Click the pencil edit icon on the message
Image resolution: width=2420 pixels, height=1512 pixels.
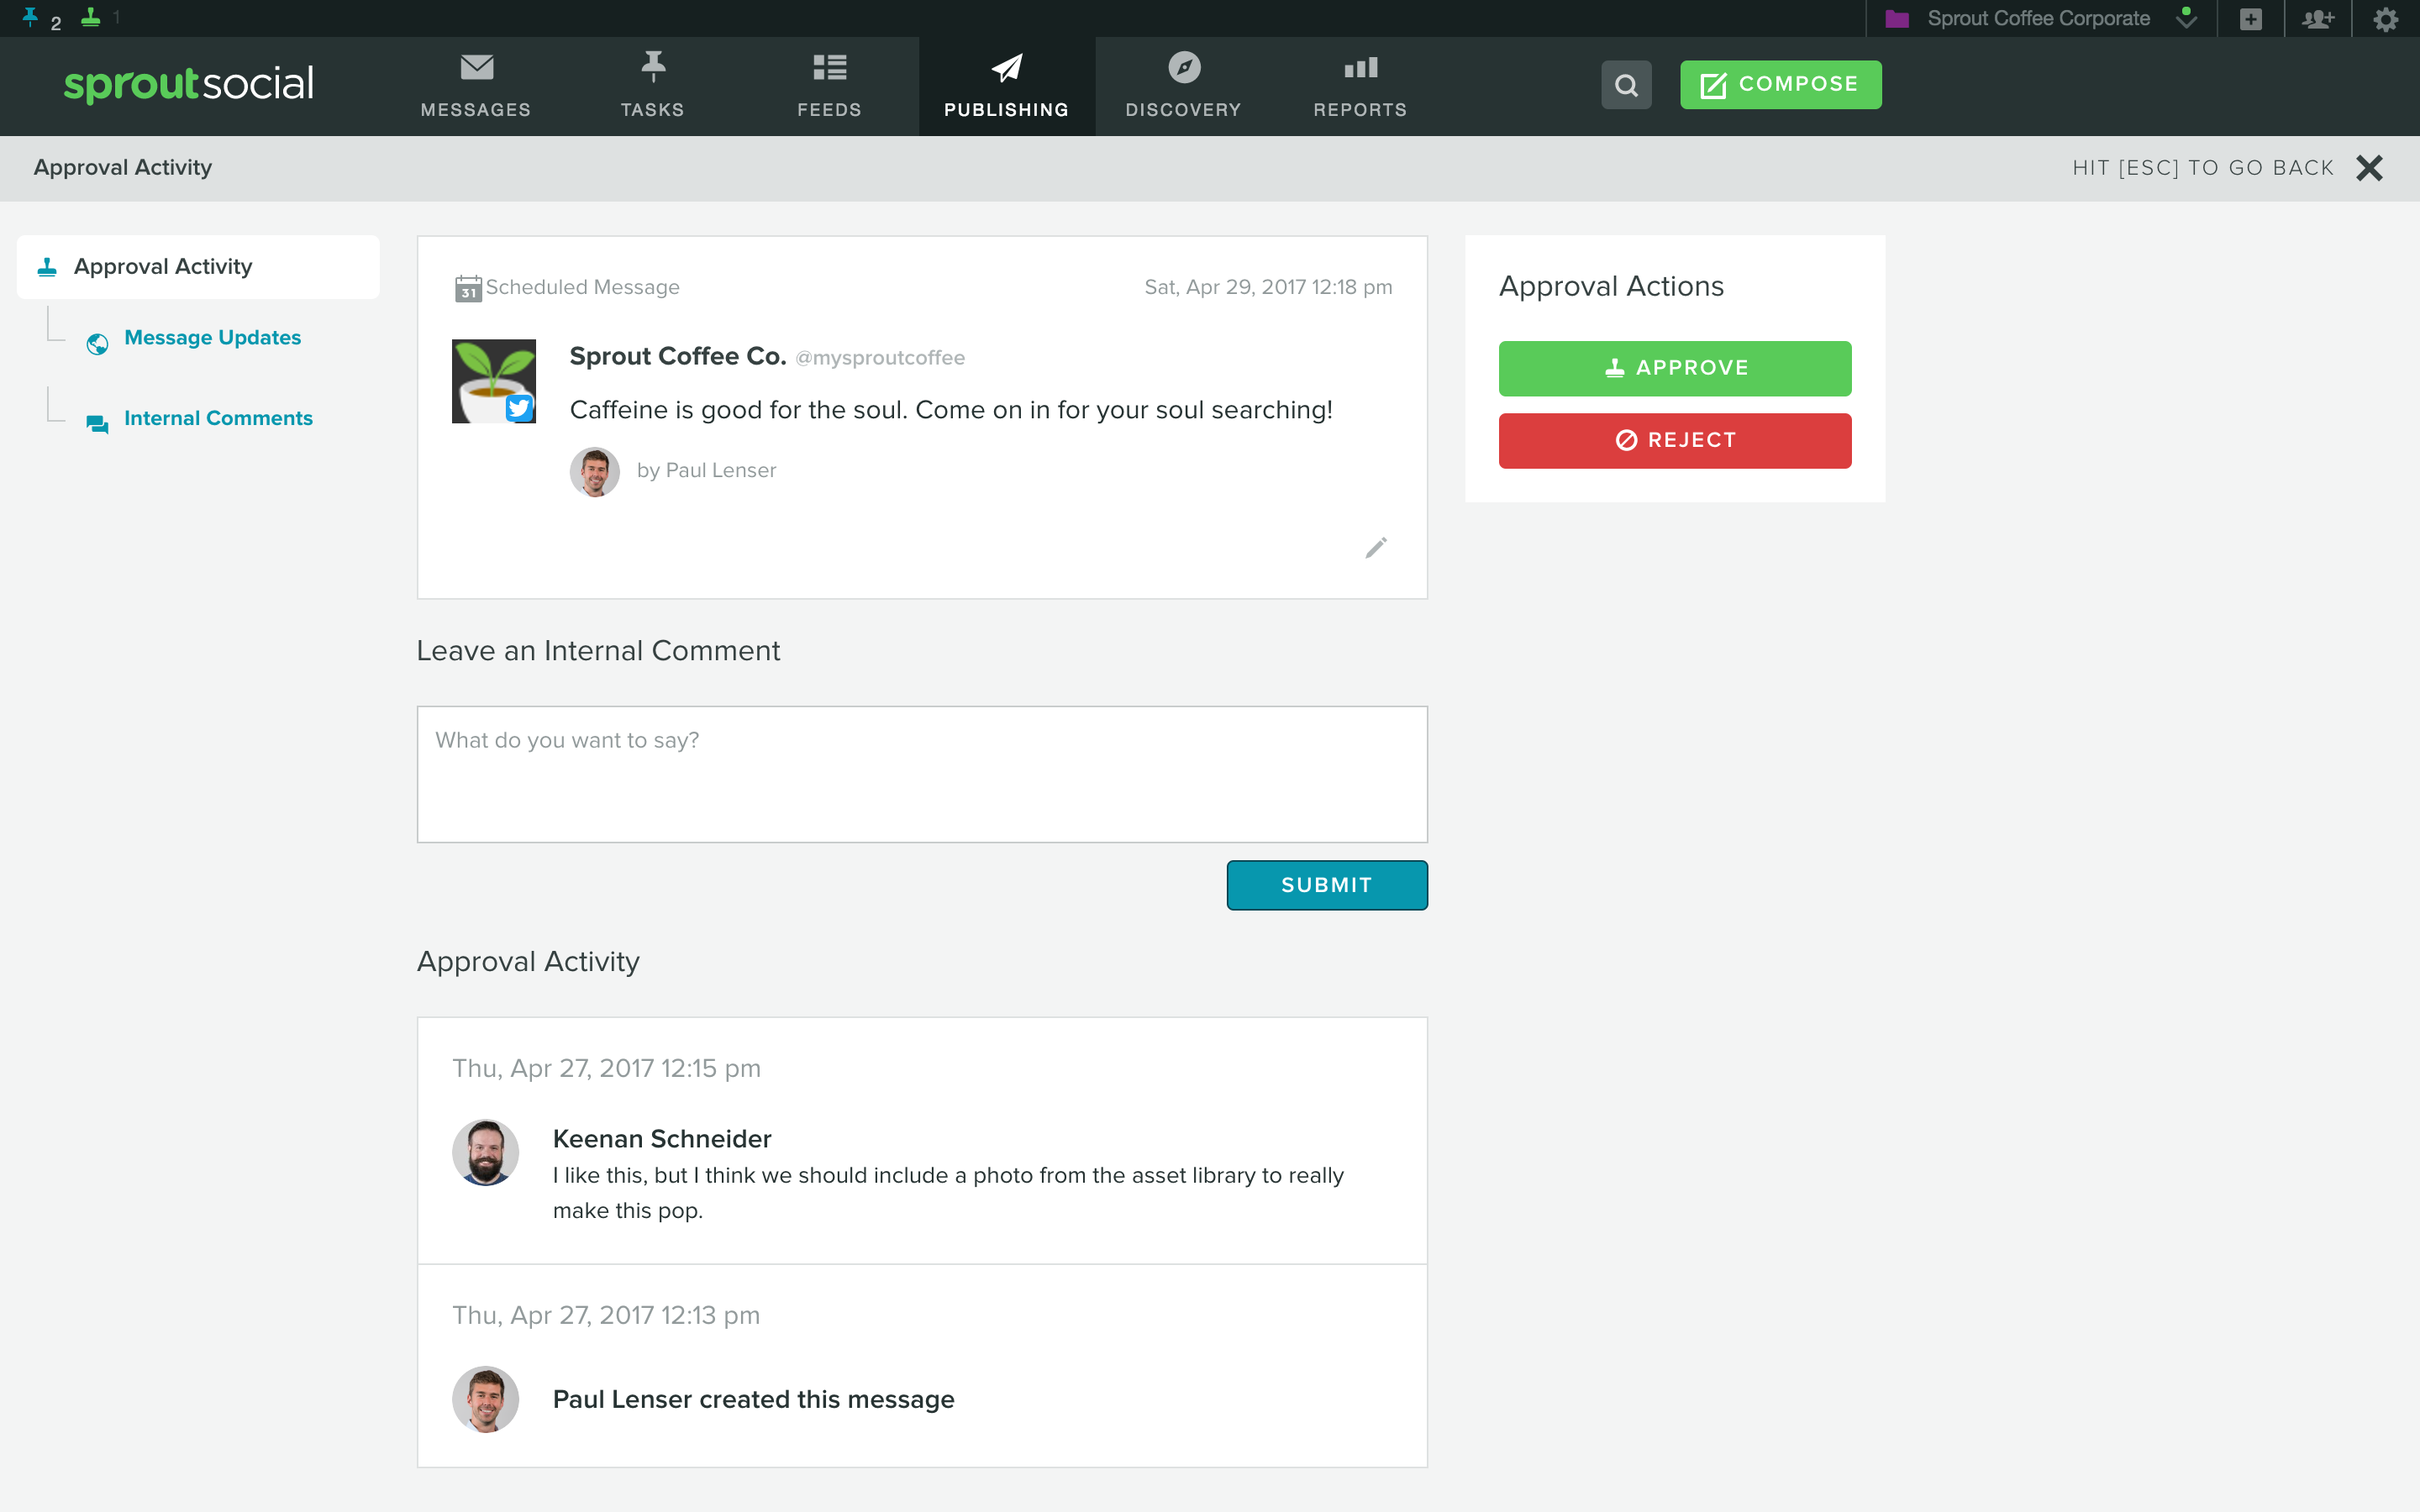point(1376,547)
